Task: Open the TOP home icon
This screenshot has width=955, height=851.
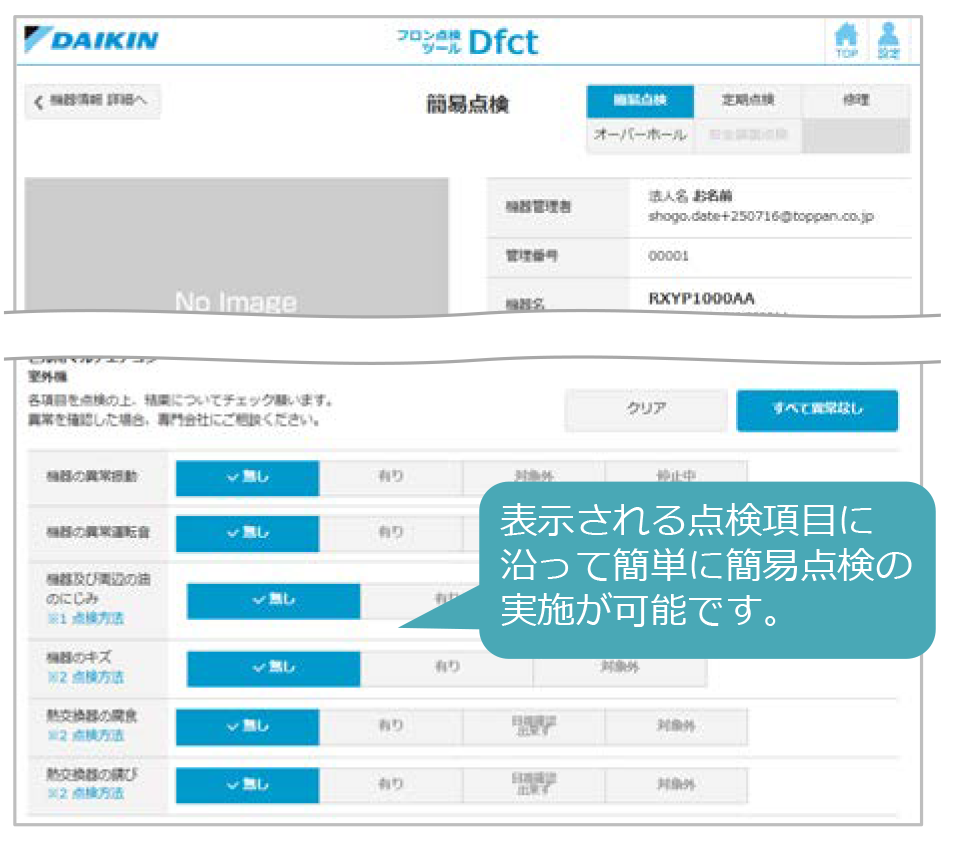Action: coord(846,41)
